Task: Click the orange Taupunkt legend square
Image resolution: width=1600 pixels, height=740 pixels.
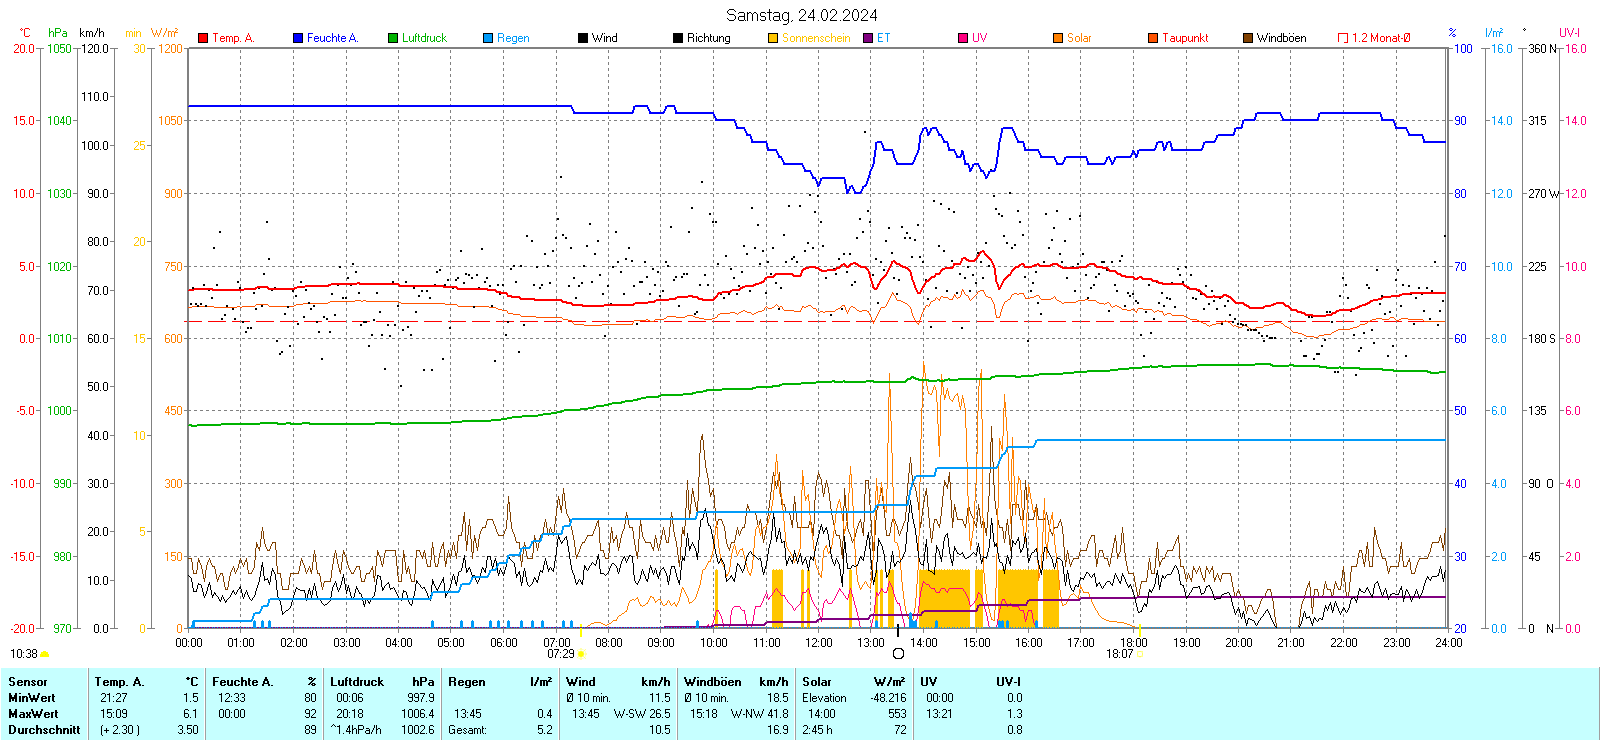Action: click(1153, 38)
